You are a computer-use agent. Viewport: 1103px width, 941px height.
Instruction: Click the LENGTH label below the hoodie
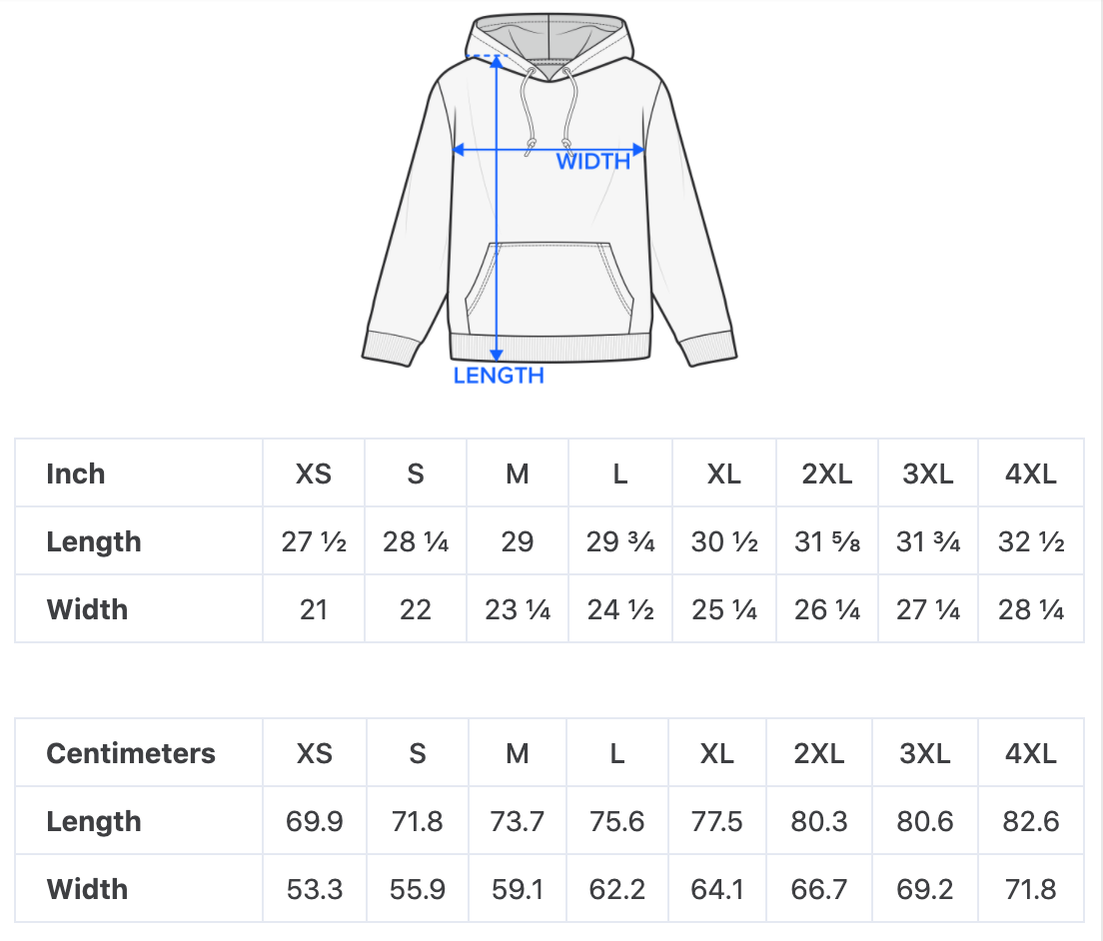[498, 376]
